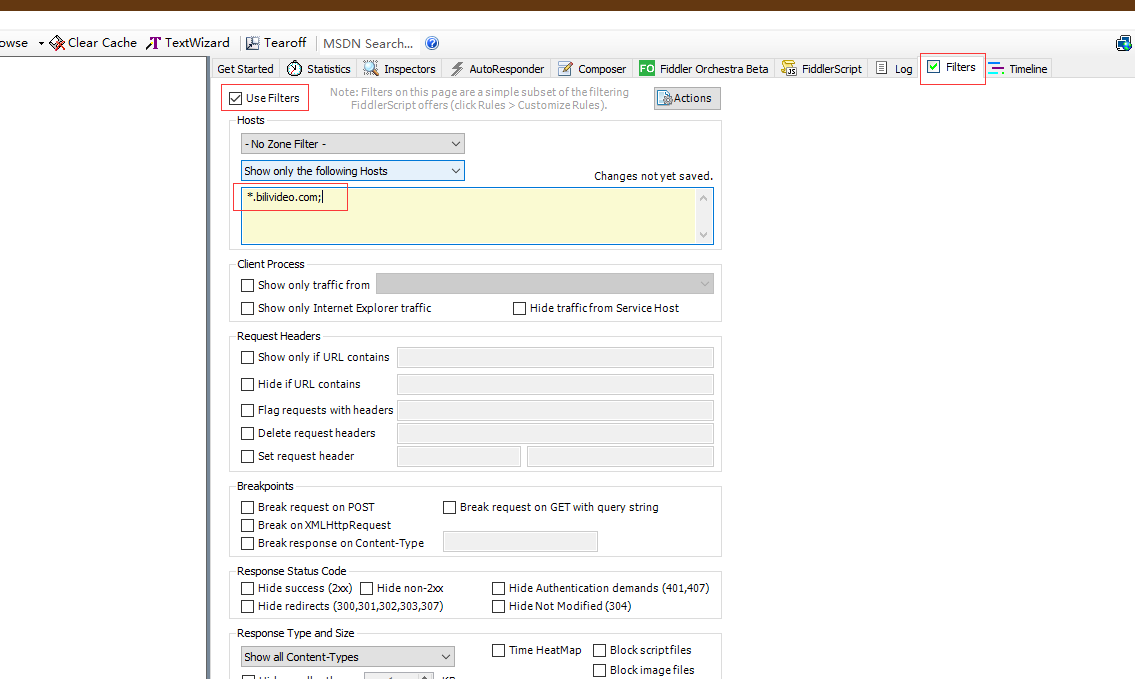1135x679 pixels.
Task: Check Hide non-2xx
Action: click(366, 589)
